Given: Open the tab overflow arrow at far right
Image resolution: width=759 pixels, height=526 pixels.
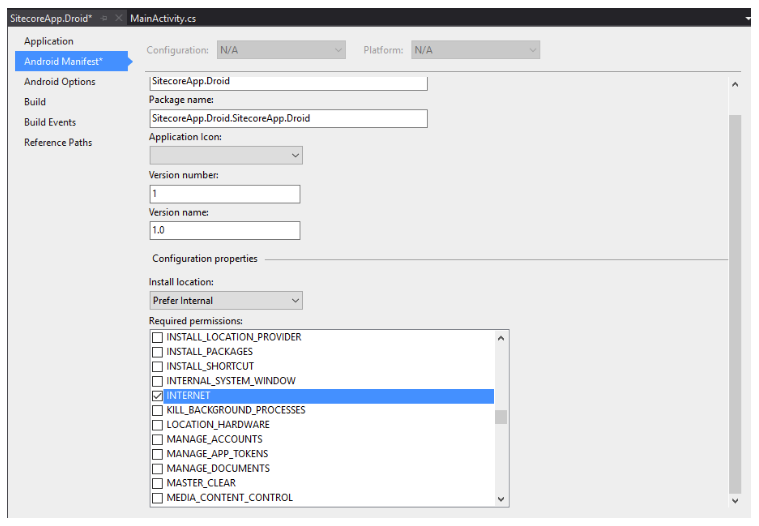Looking at the screenshot, I should 748,19.
